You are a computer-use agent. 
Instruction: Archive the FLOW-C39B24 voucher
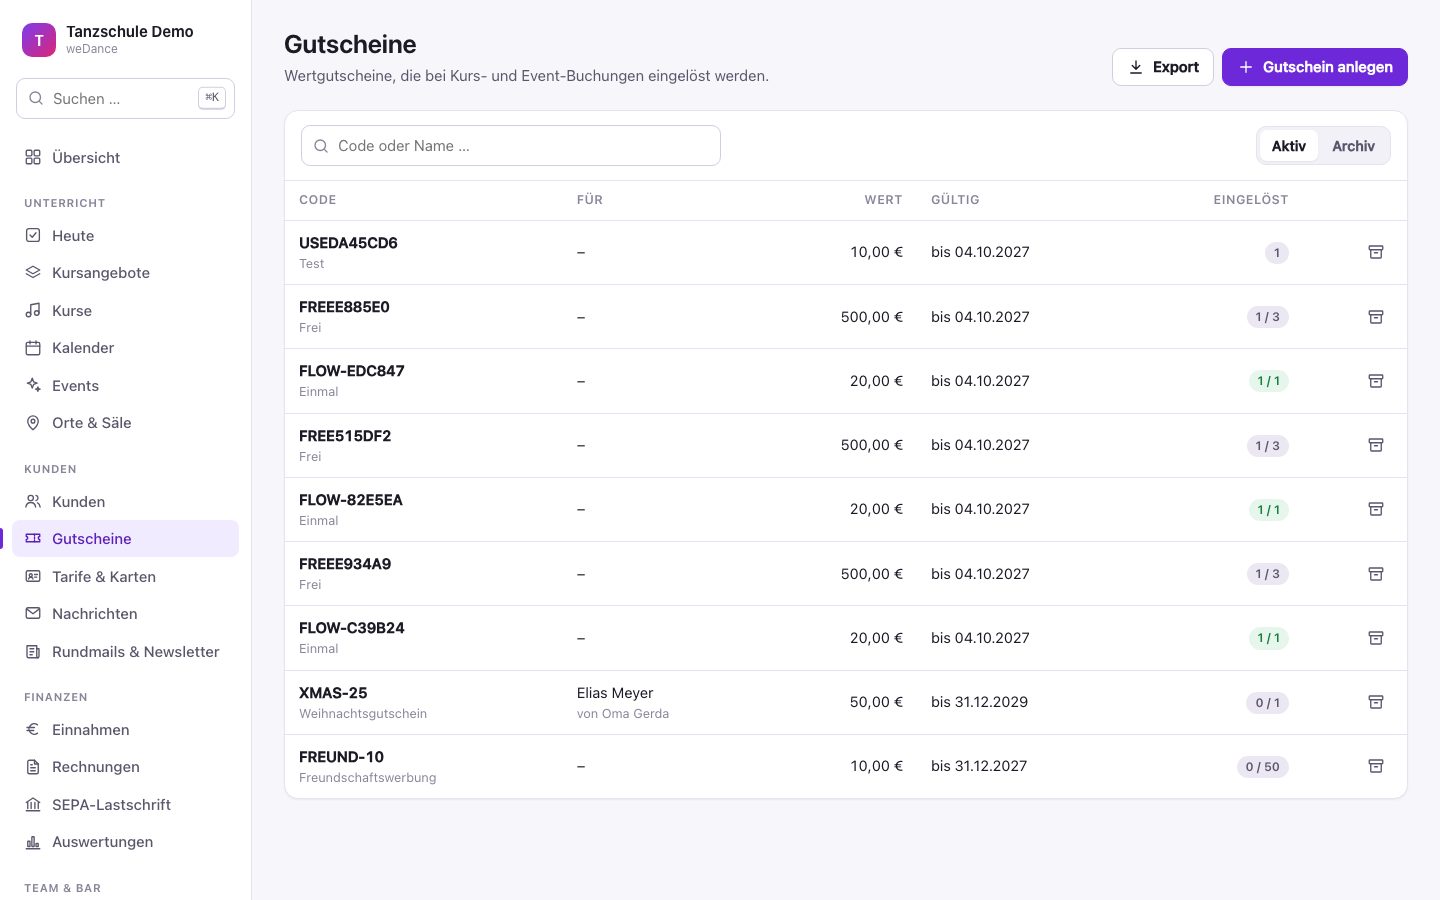(1376, 638)
